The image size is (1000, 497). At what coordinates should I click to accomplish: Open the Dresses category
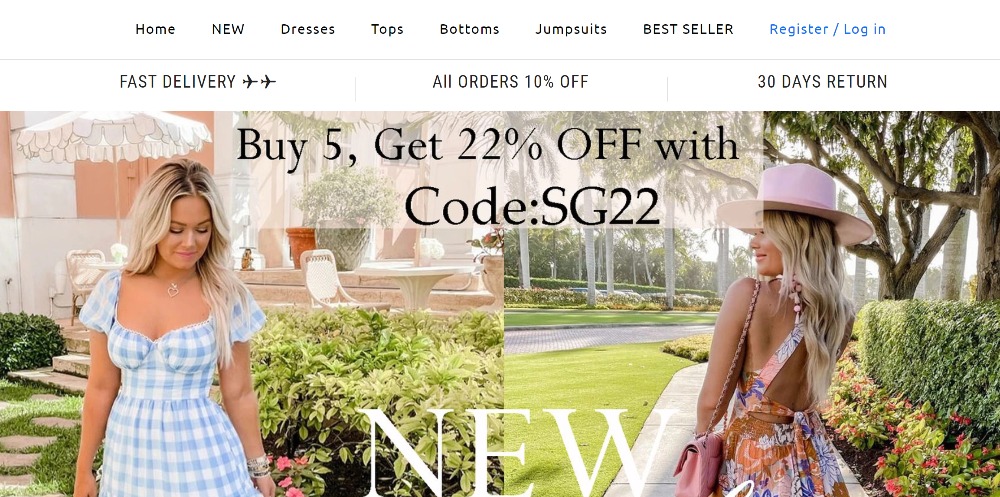pos(307,29)
